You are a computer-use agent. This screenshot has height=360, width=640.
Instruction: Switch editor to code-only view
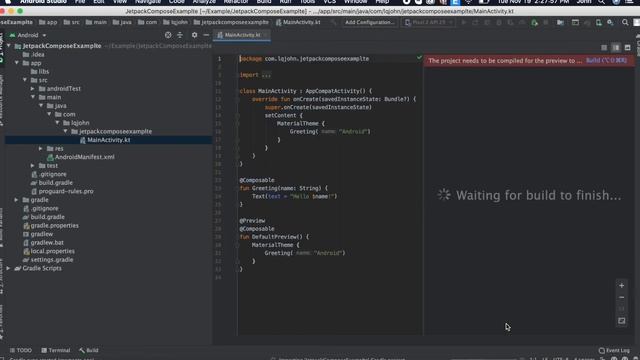[x=604, y=48]
